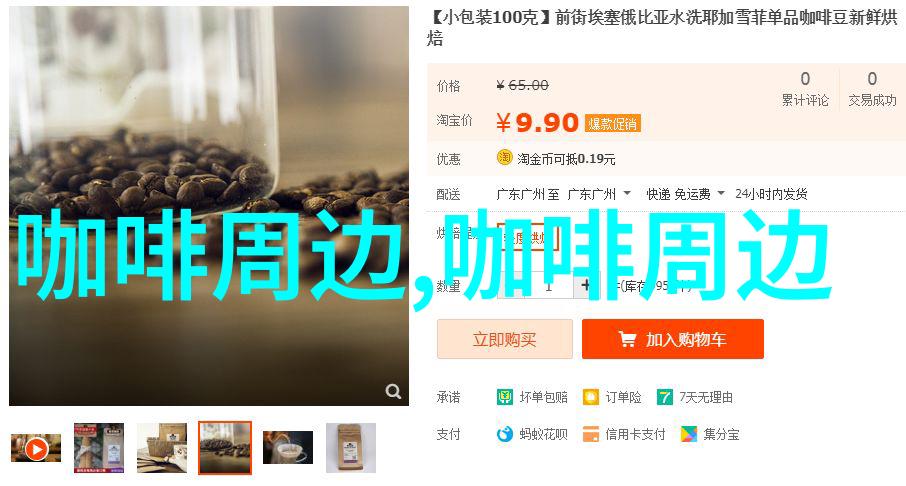Click the Taobao gold coin icon

(x=504, y=158)
